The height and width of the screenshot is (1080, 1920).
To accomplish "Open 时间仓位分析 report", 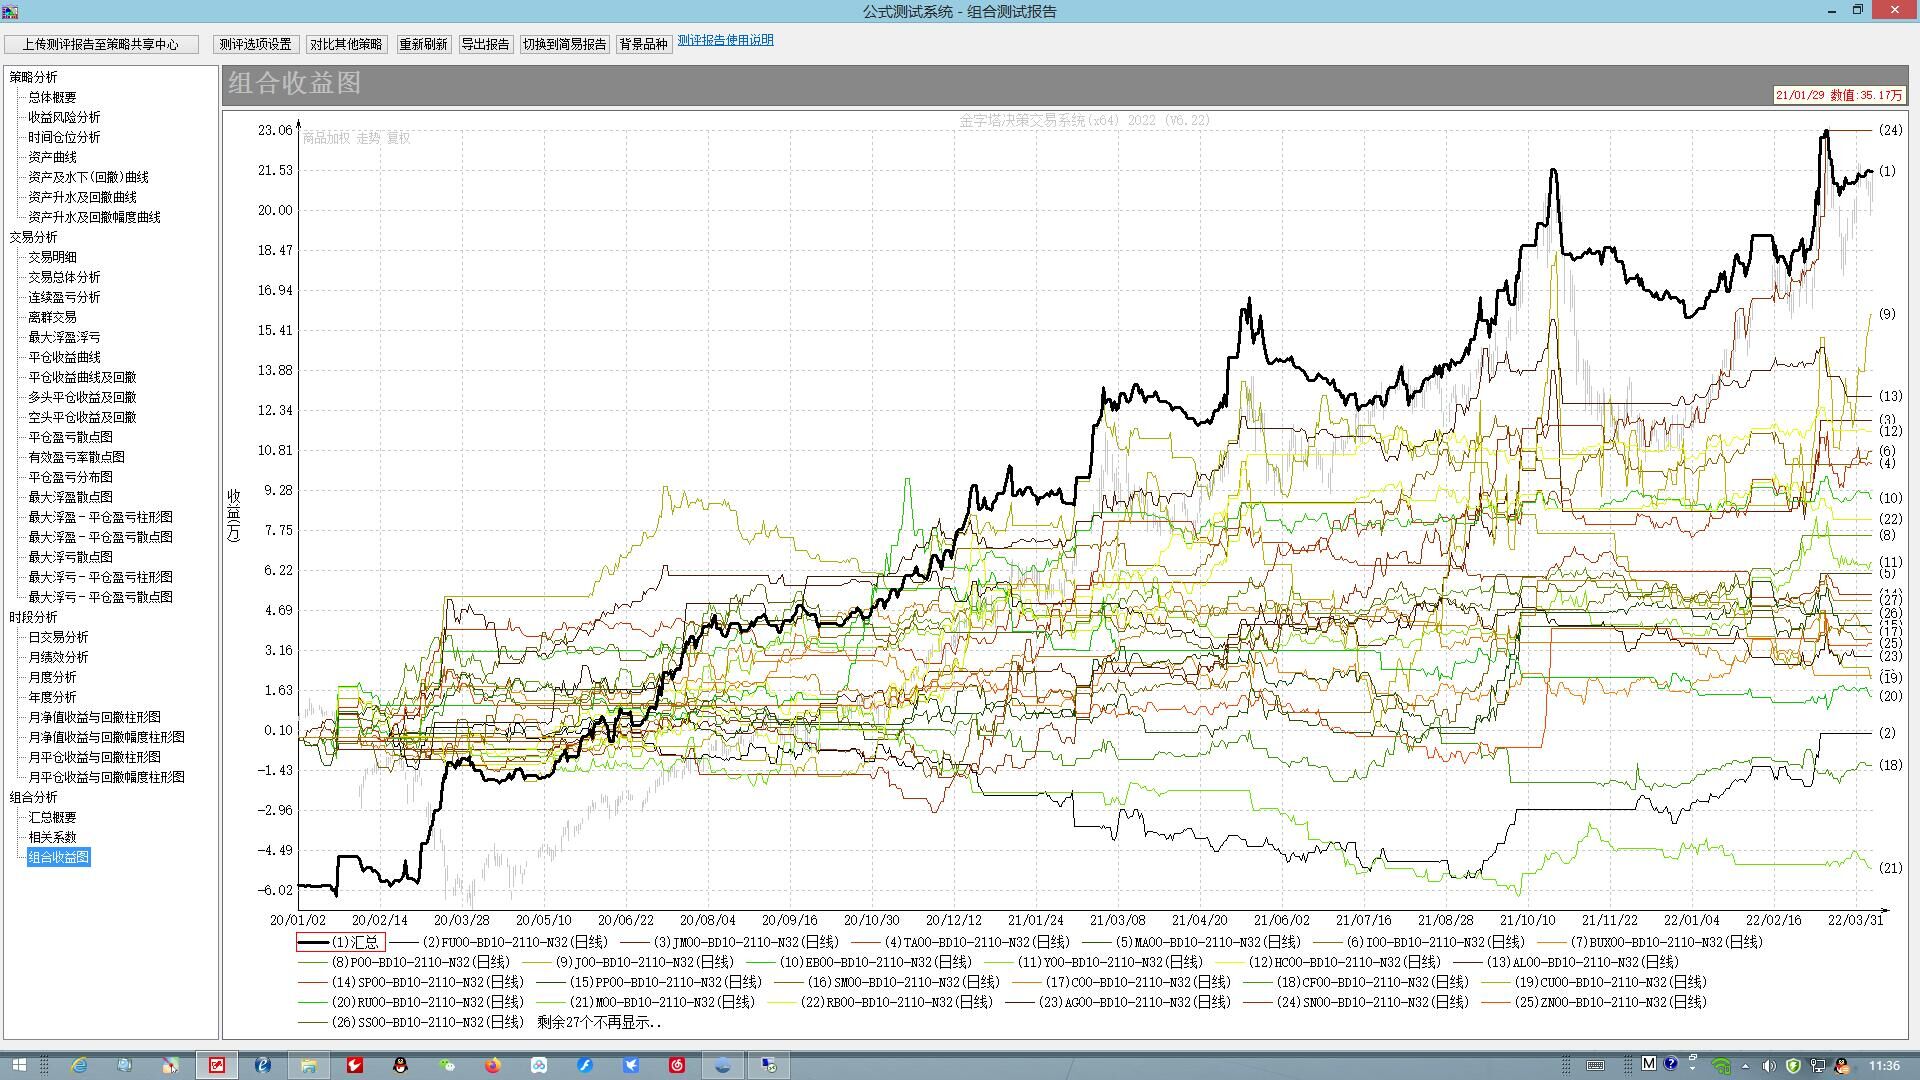I will [64, 137].
